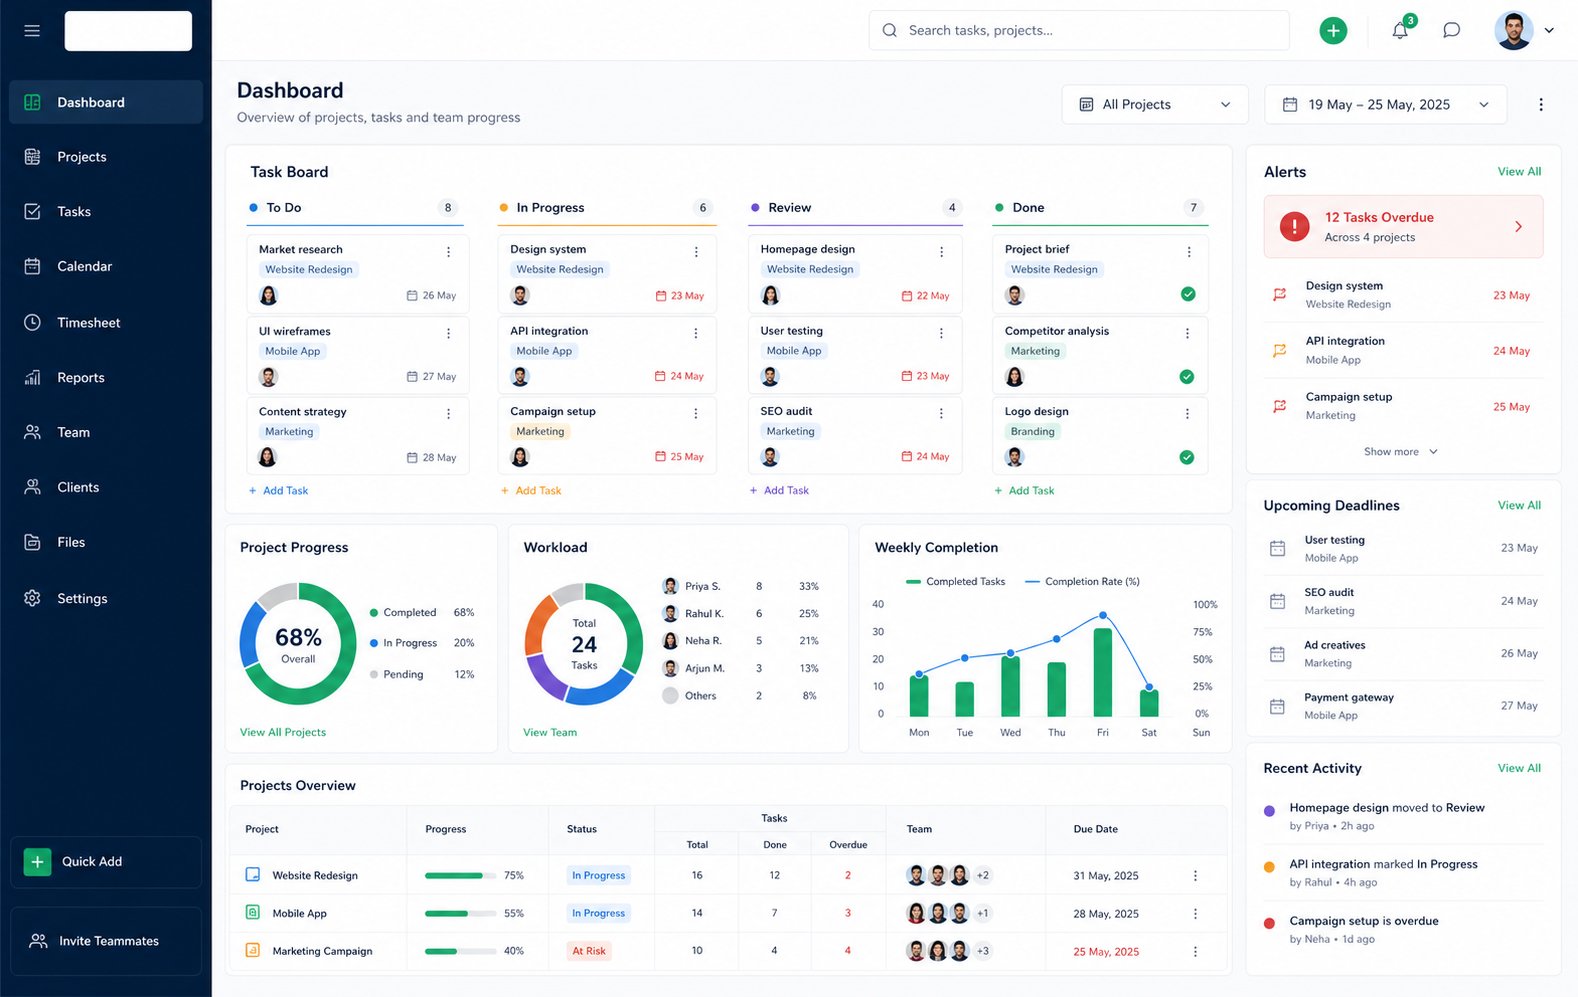
Task: Click View Team link
Action: click(550, 732)
